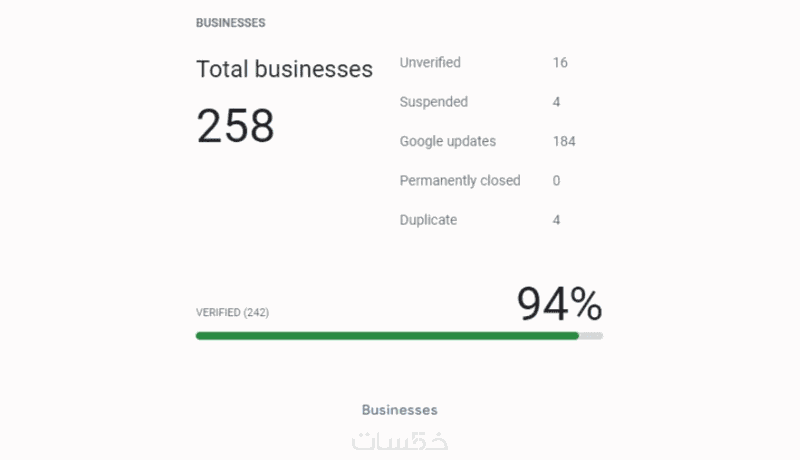Click the 94% verified percentage

point(559,304)
